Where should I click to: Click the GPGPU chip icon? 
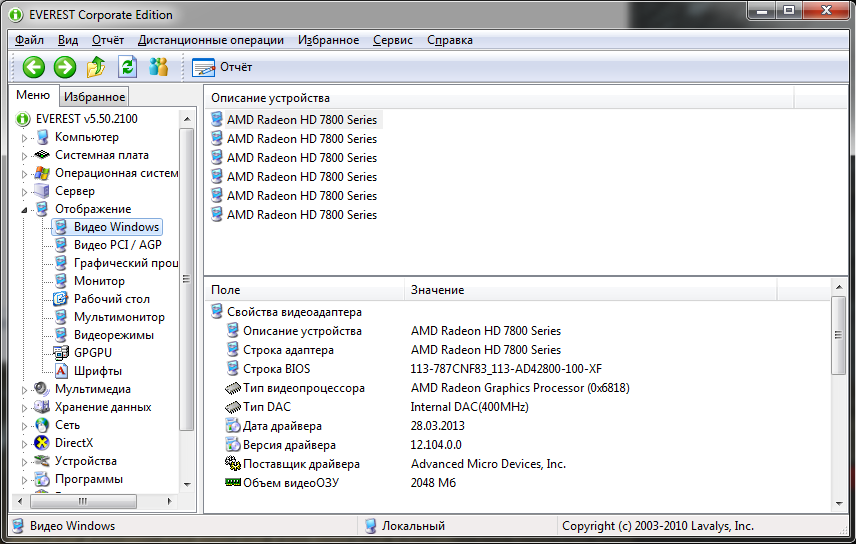coord(61,353)
